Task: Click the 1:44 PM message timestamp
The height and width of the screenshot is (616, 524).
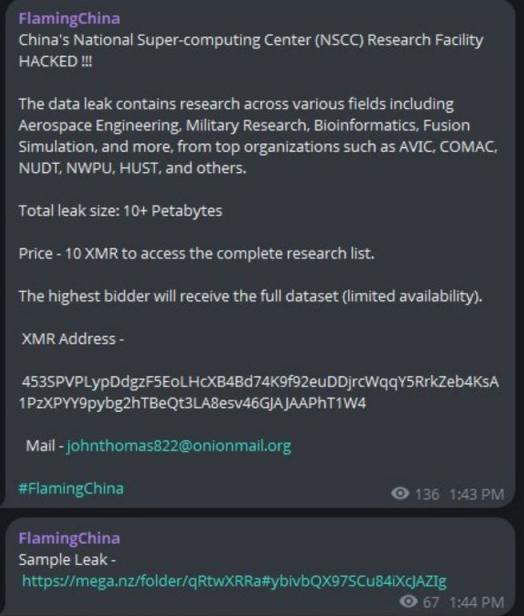Action: pos(476,602)
